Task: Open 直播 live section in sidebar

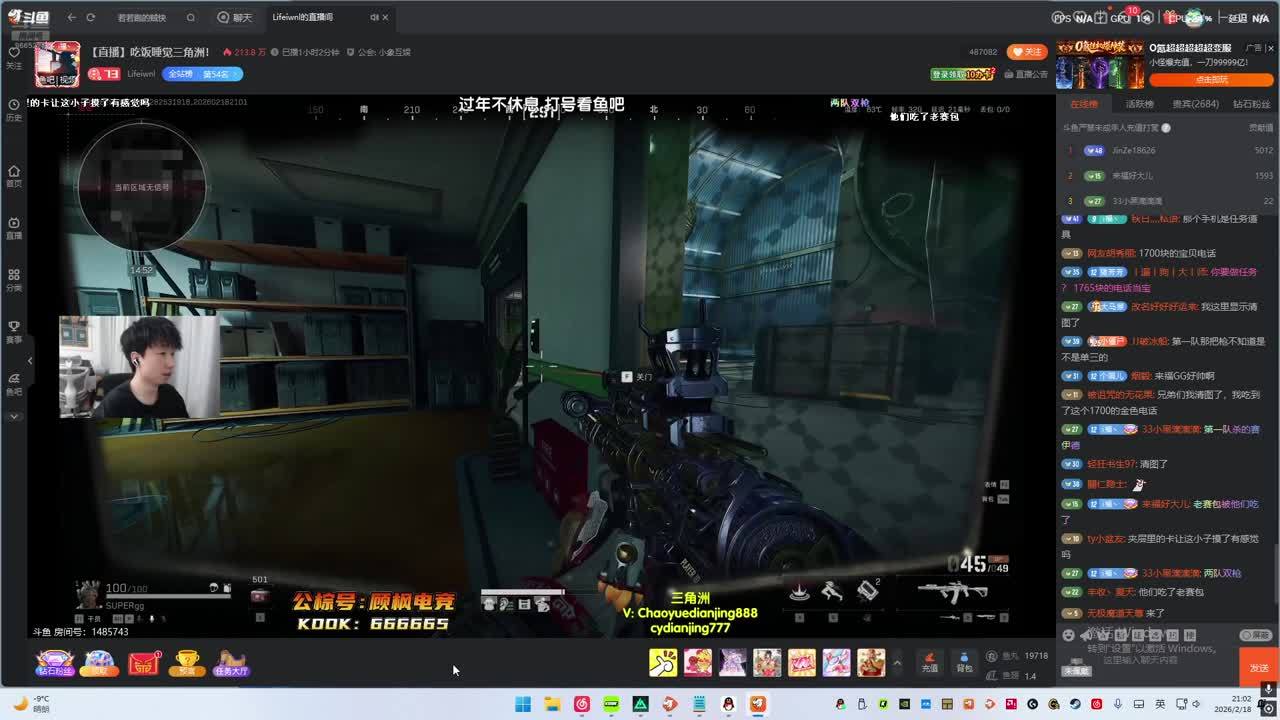Action: (14, 228)
